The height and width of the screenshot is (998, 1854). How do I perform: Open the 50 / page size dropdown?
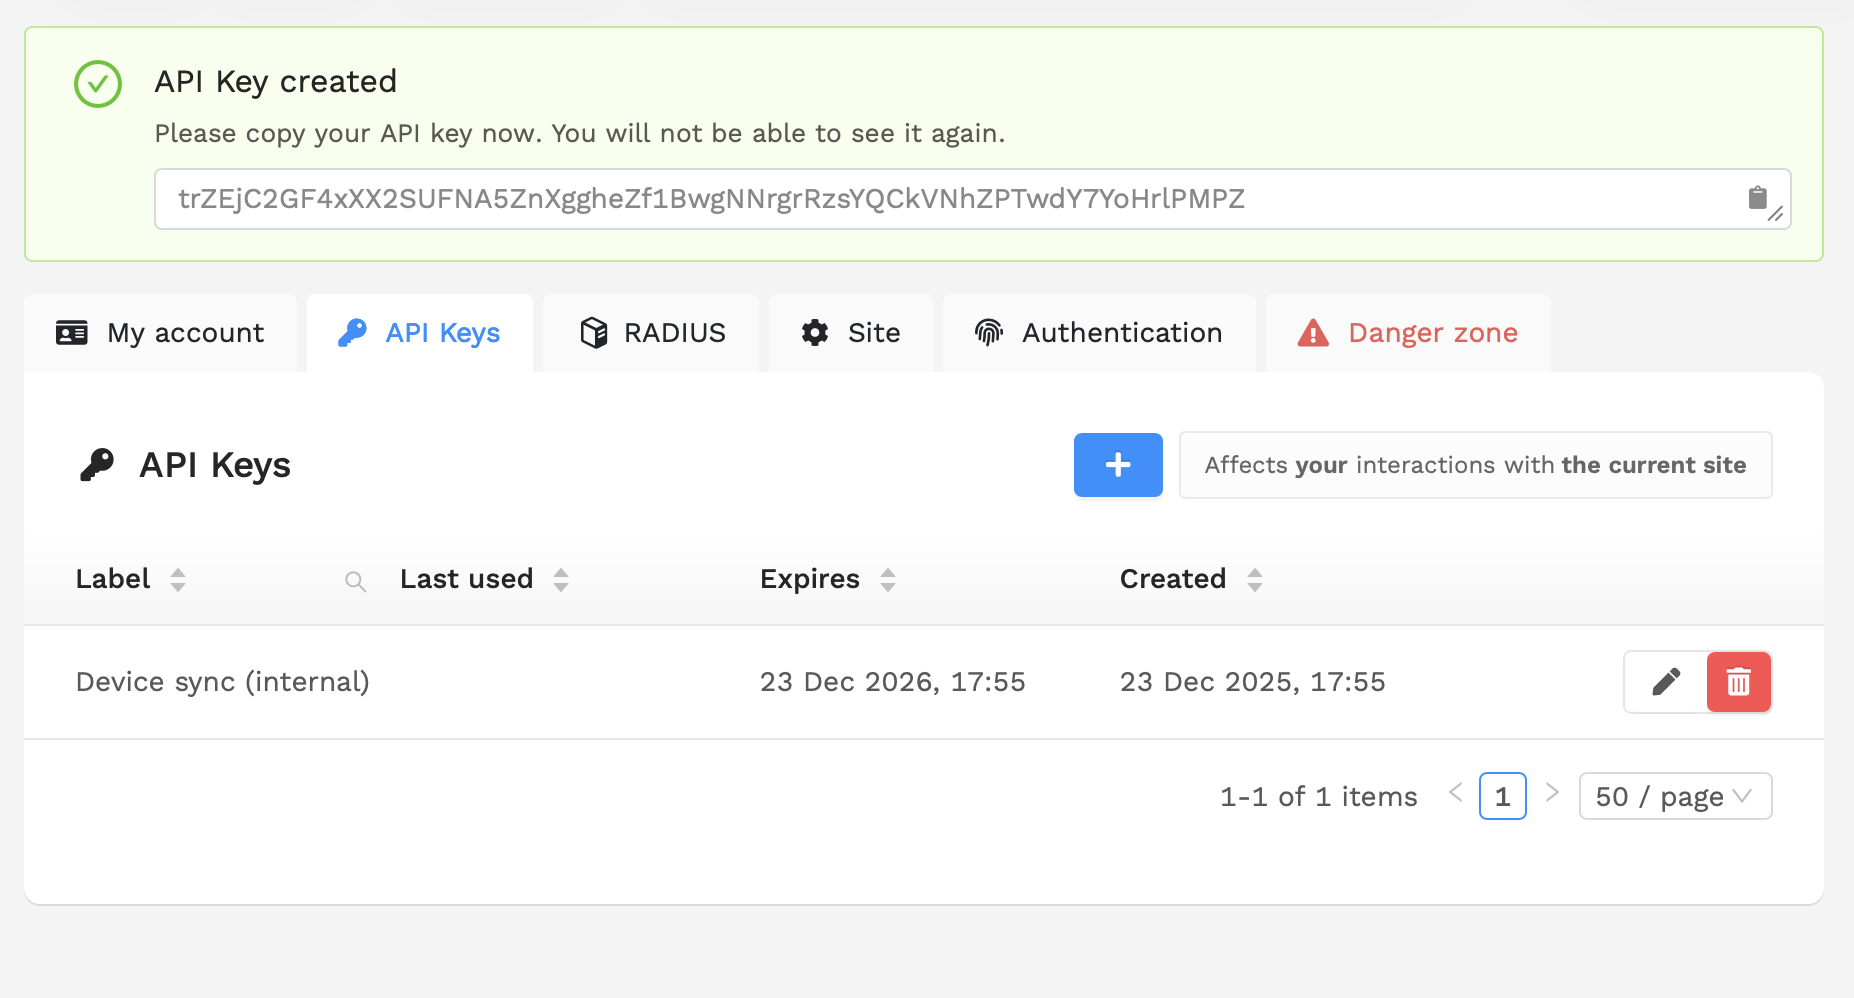pos(1674,796)
